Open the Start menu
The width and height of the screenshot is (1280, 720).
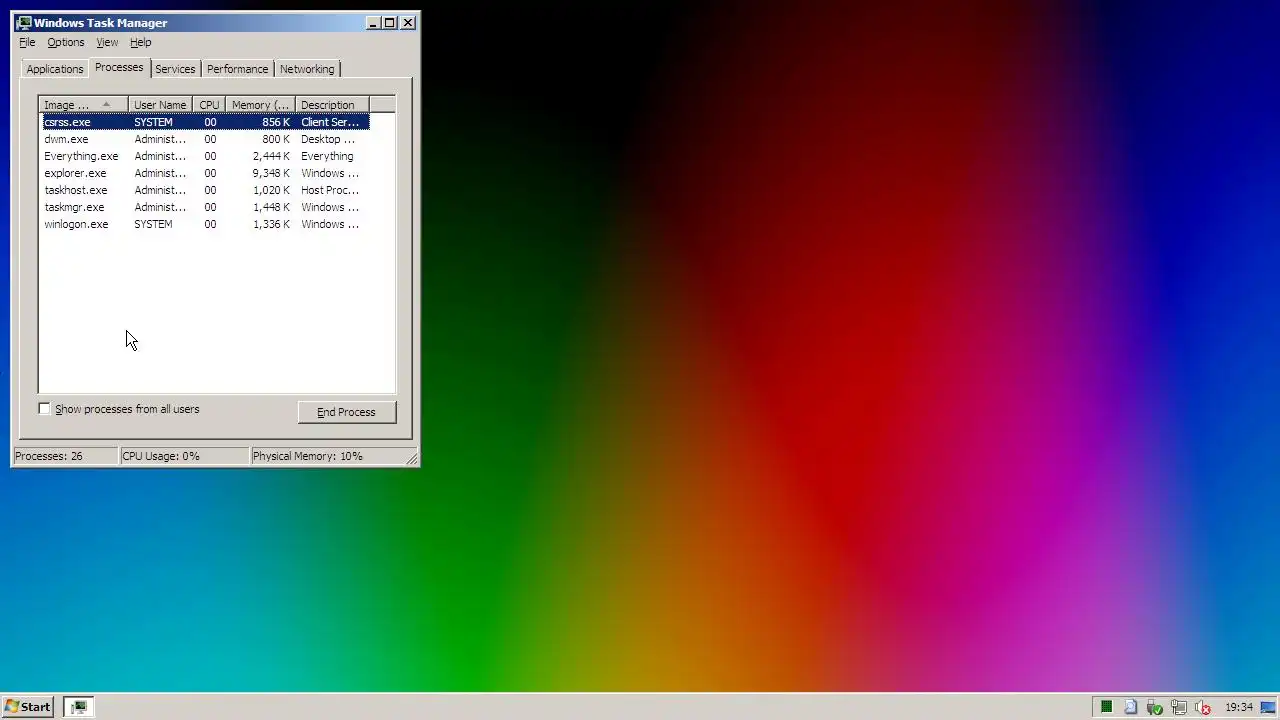28,707
